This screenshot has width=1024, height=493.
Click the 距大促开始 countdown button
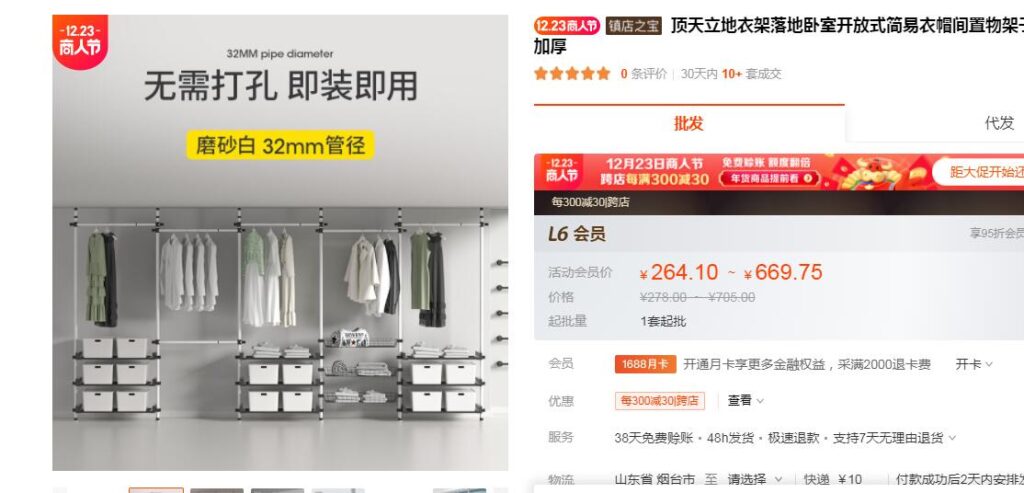pos(978,172)
